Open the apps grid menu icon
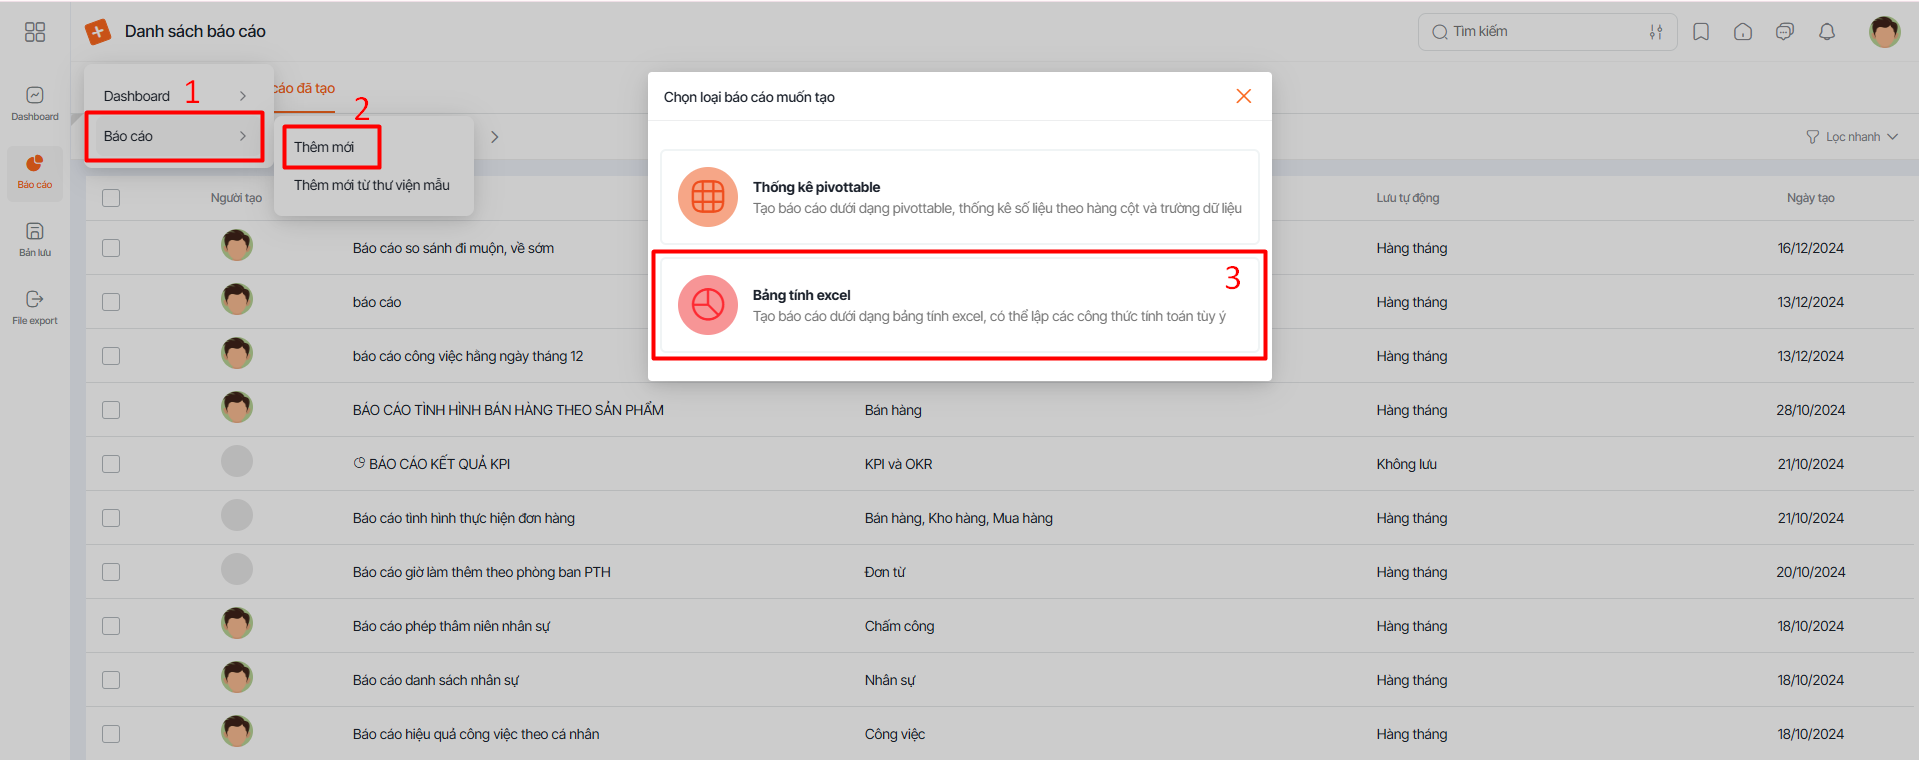The image size is (1919, 760). point(35,32)
